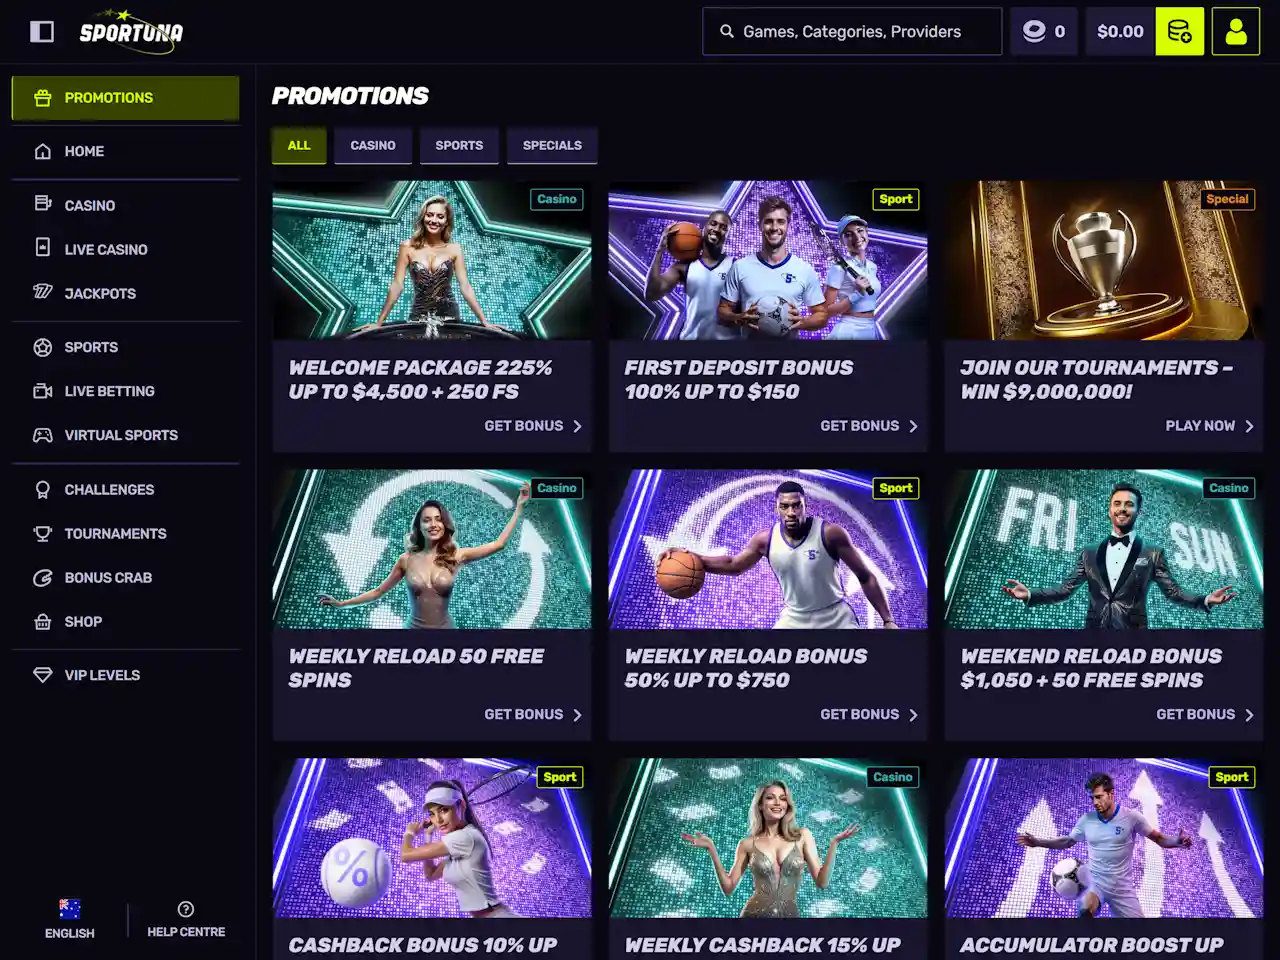Open the user account profile icon
Image resolution: width=1280 pixels, height=960 pixels.
1236,32
